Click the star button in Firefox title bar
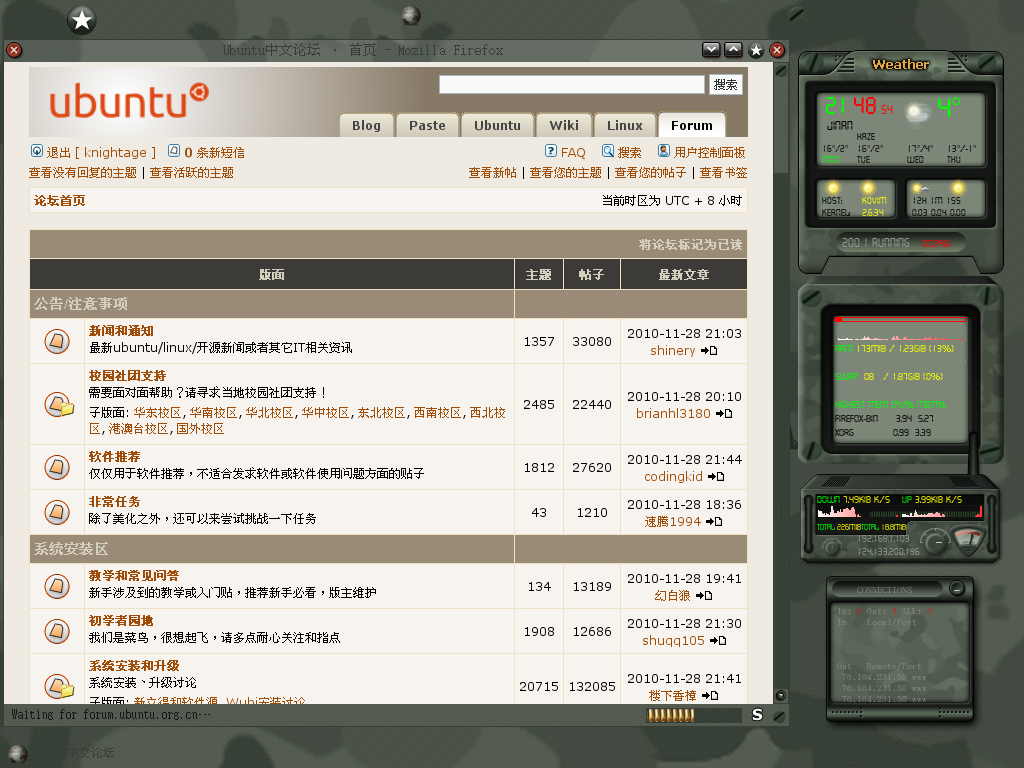Screen dimensions: 1024x768 coord(756,50)
